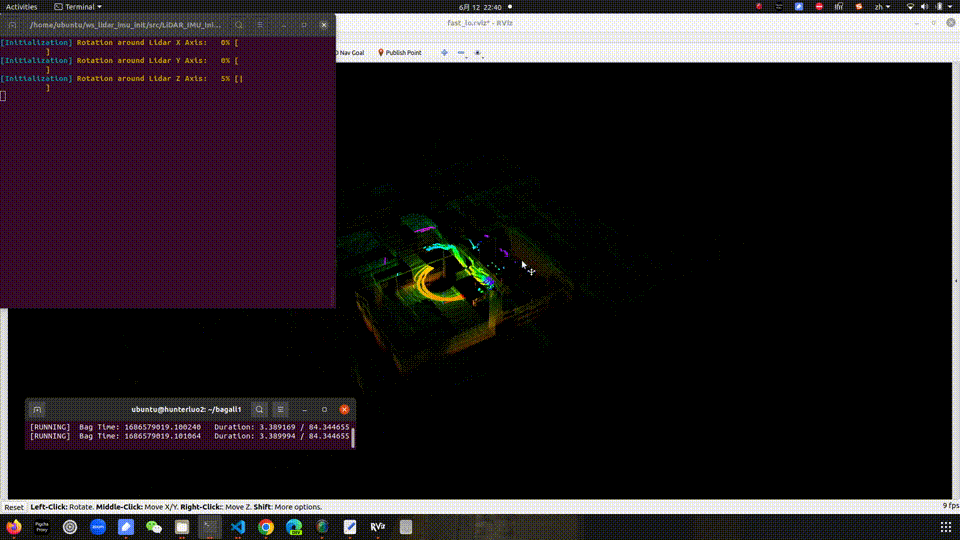Launch Firefox from the dock
The height and width of the screenshot is (540, 960).
tap(13, 527)
